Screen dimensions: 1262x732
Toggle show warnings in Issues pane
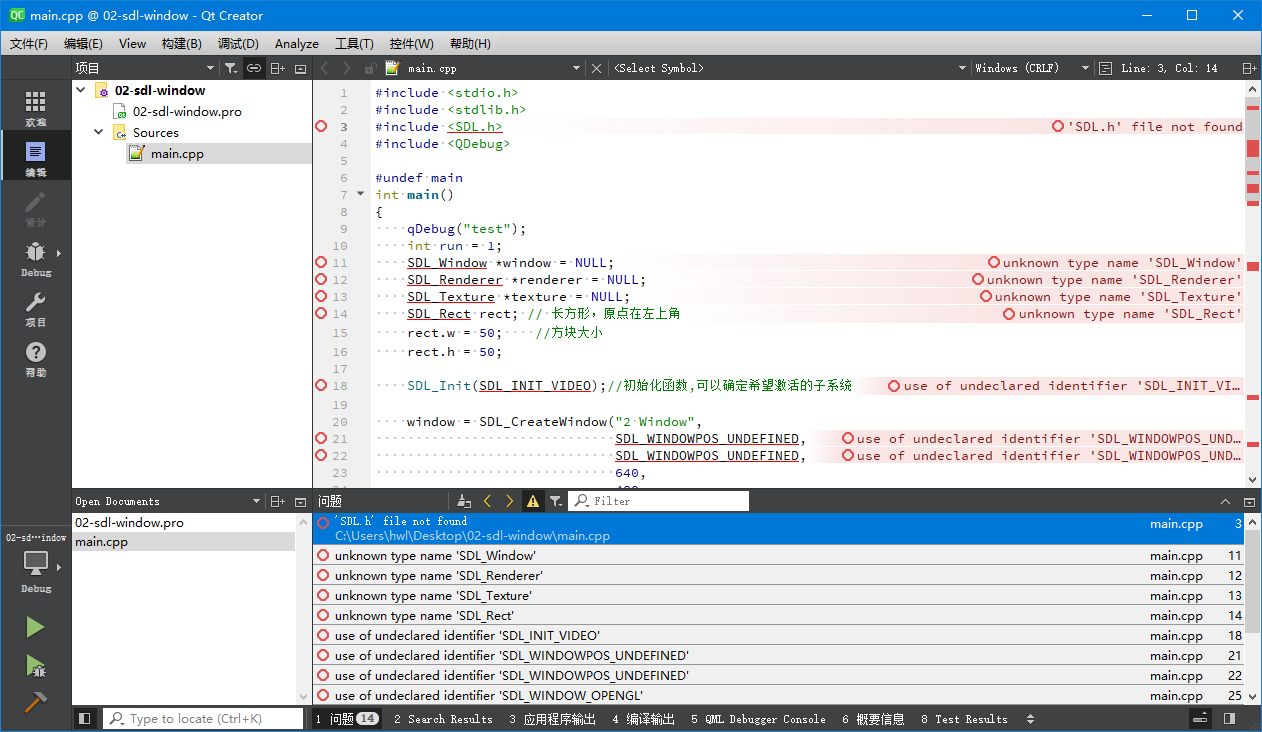tap(533, 501)
